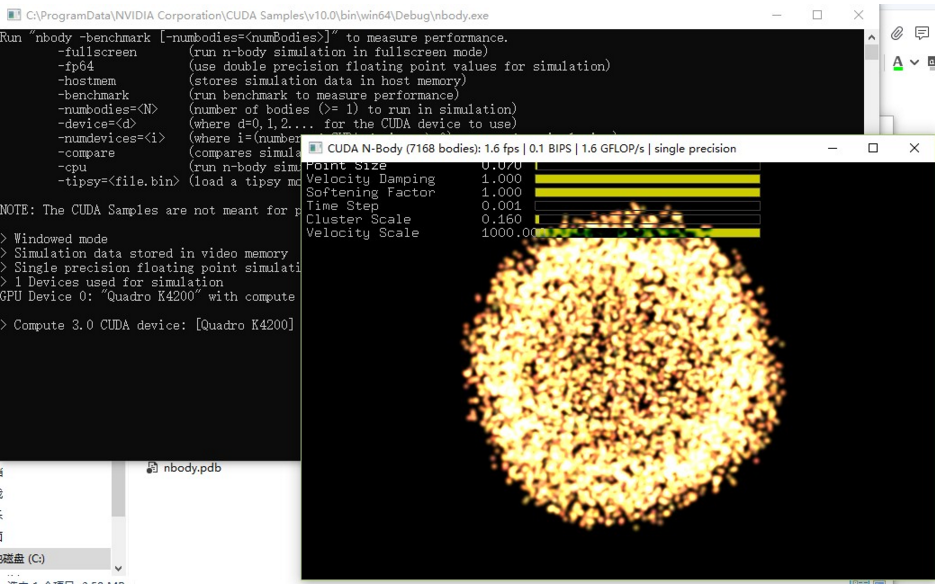The height and width of the screenshot is (584, 935).
Task: Click the Cluster Scale value 0.160
Action: click(501, 220)
